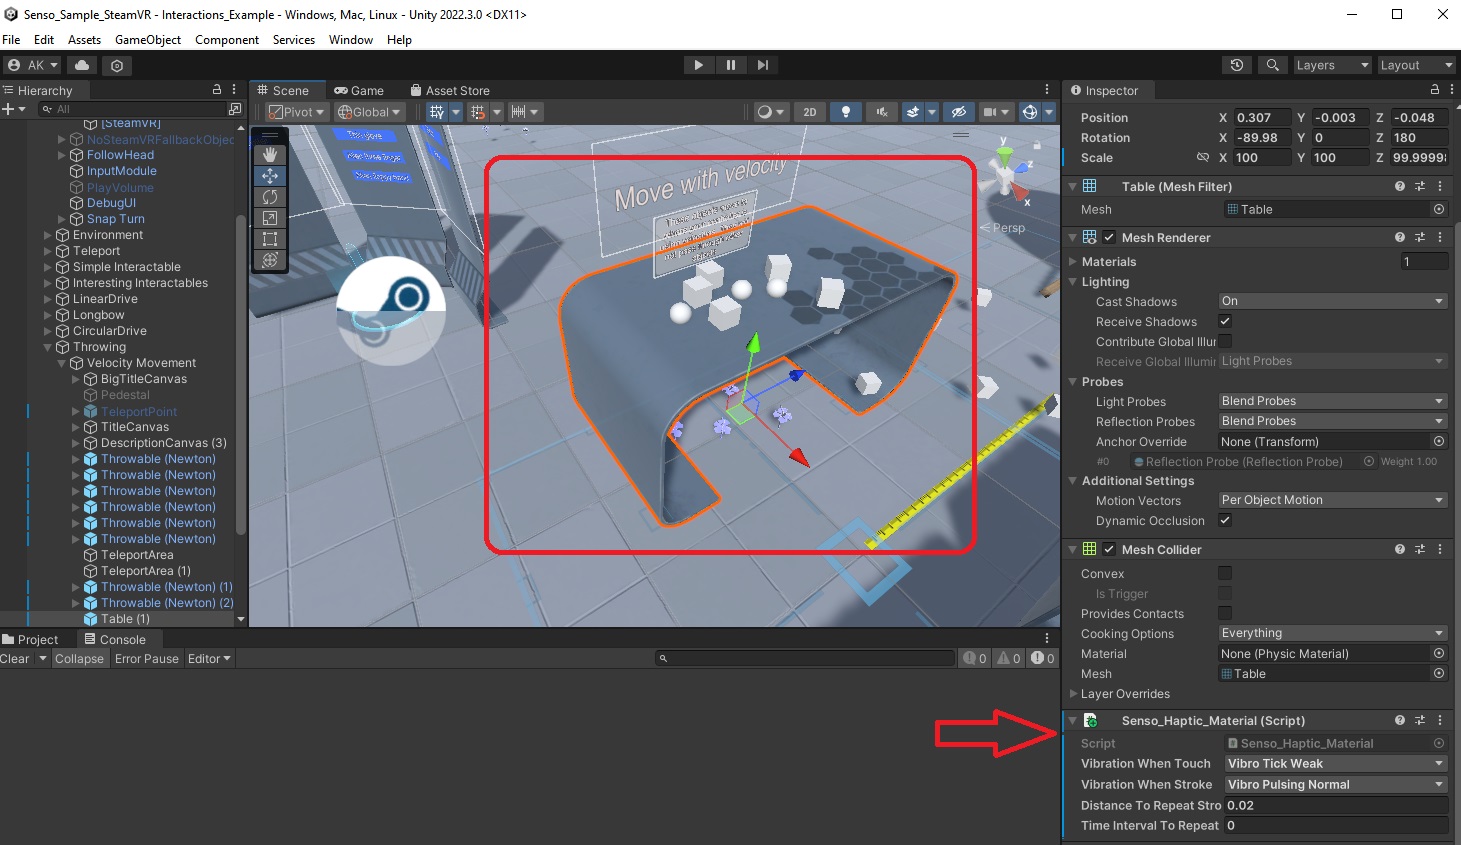
Task: Uncheck Dynamic Occlusion in Additional Settings
Action: (1224, 520)
